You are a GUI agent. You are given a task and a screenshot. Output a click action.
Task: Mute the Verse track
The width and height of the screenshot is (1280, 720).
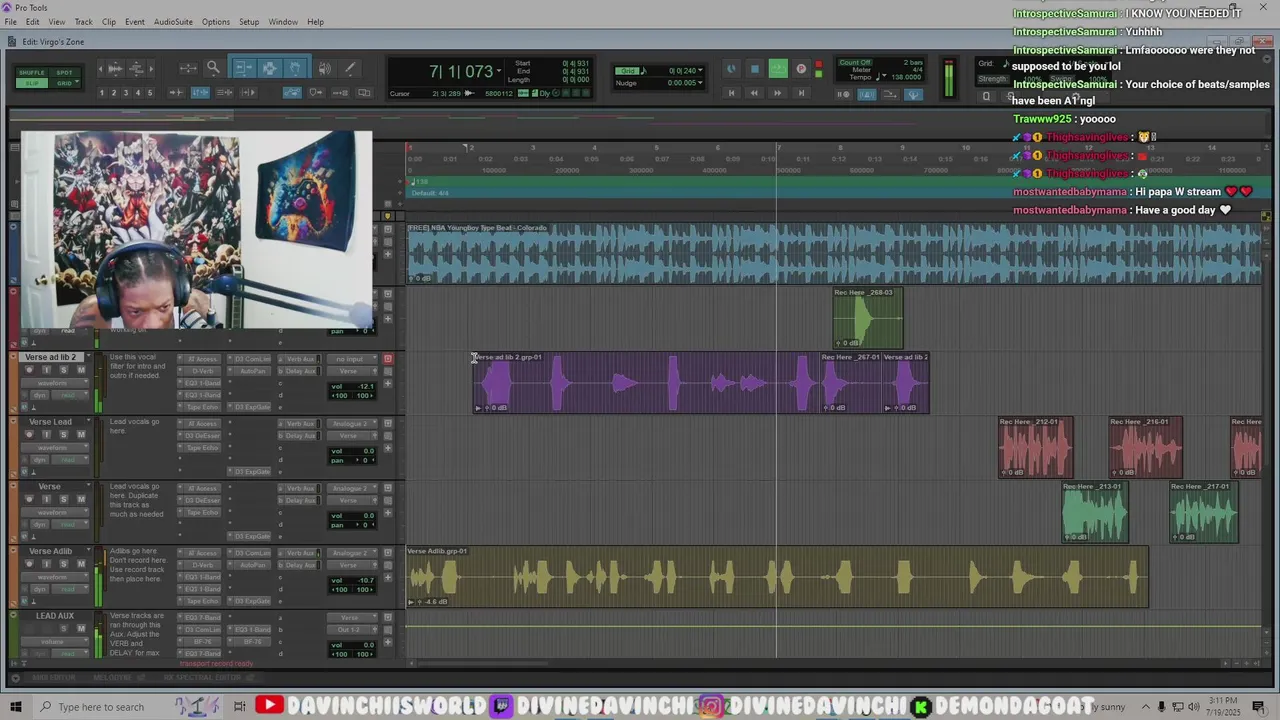click(81, 499)
